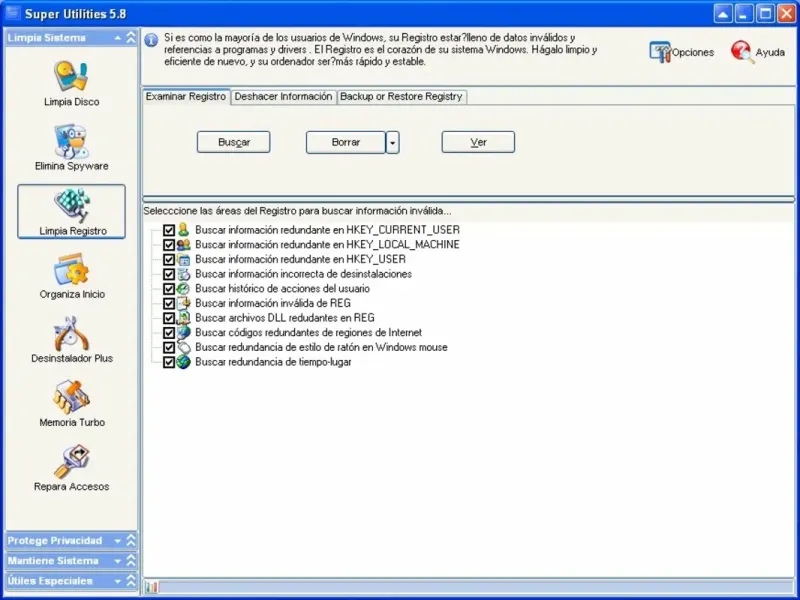Click the regiones de Internet globe icon

184,333
